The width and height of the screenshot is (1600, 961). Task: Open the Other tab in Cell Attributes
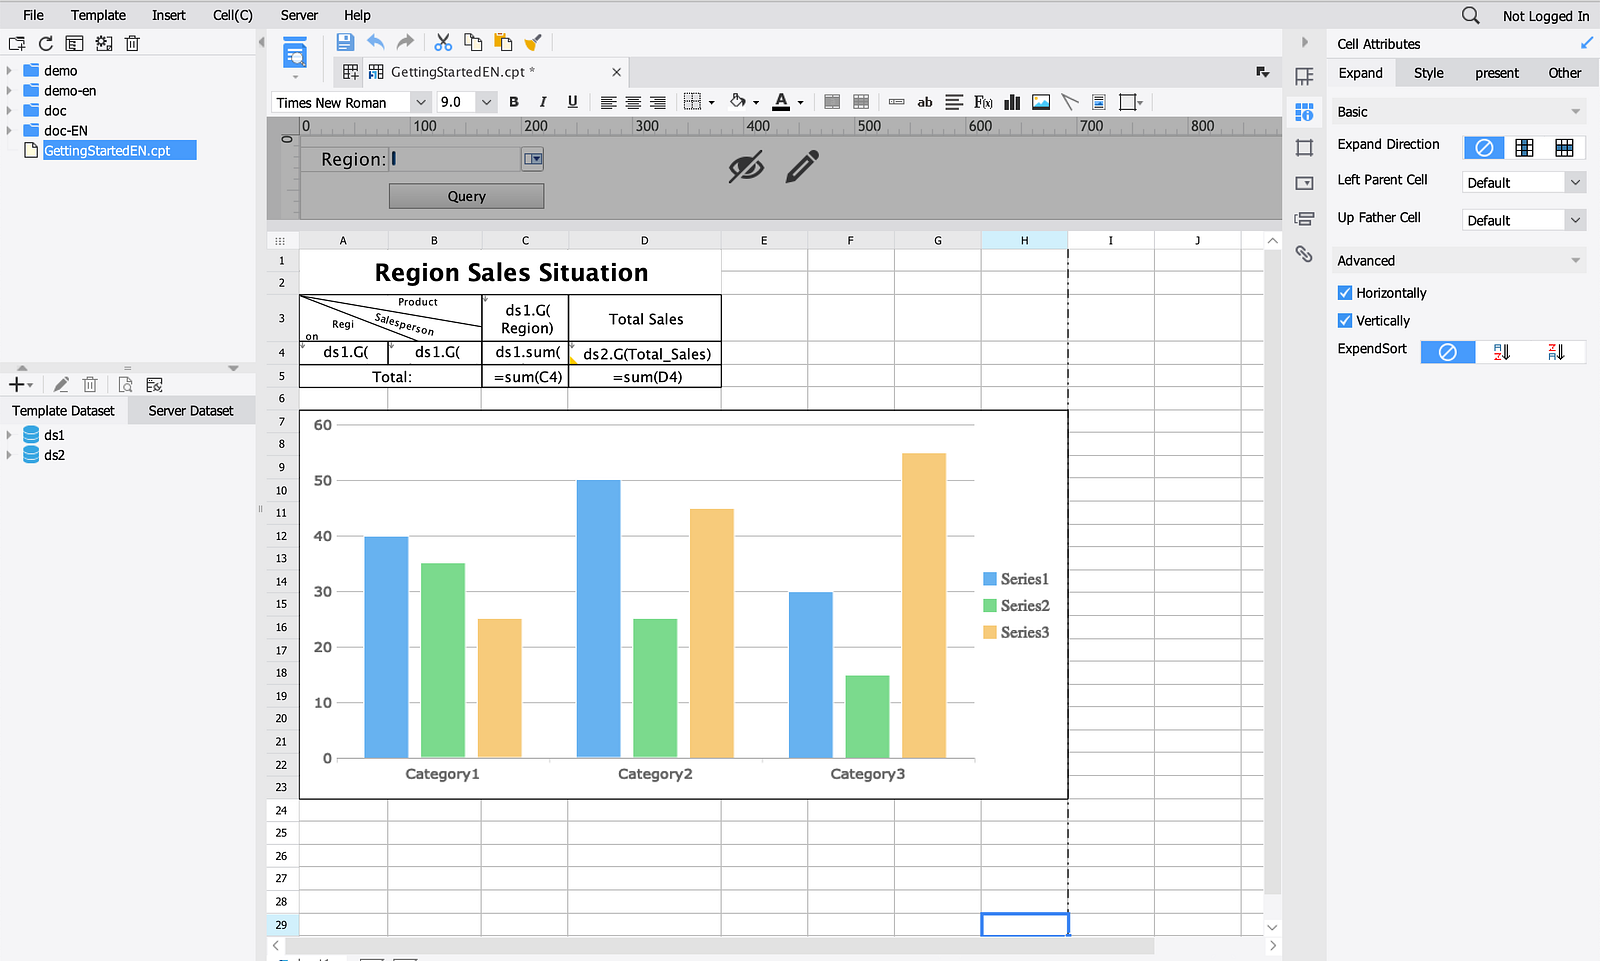coord(1565,73)
